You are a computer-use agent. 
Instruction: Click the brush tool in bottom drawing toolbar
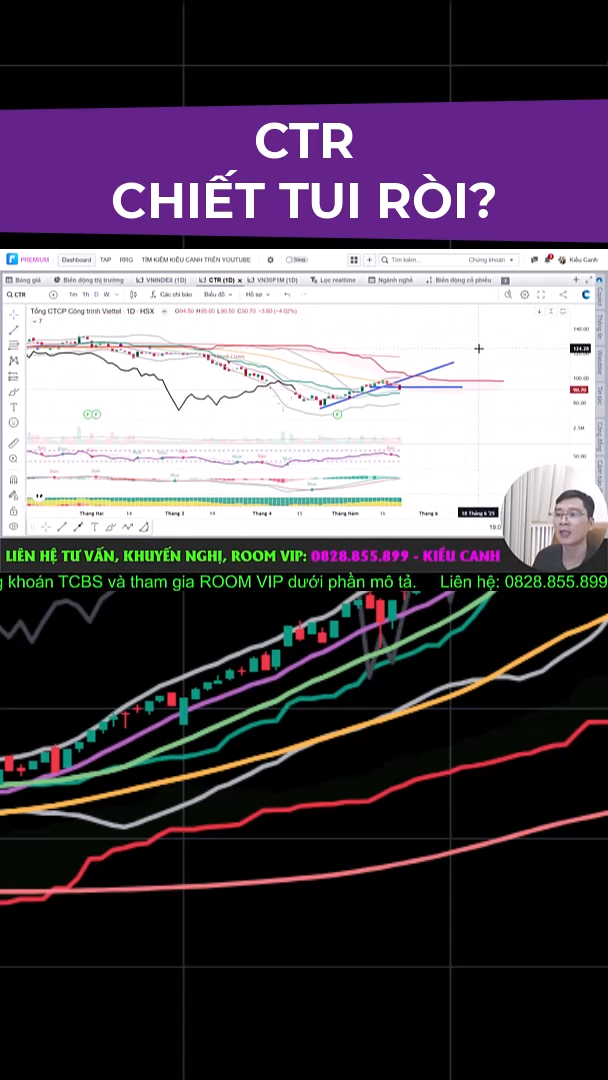(111, 527)
